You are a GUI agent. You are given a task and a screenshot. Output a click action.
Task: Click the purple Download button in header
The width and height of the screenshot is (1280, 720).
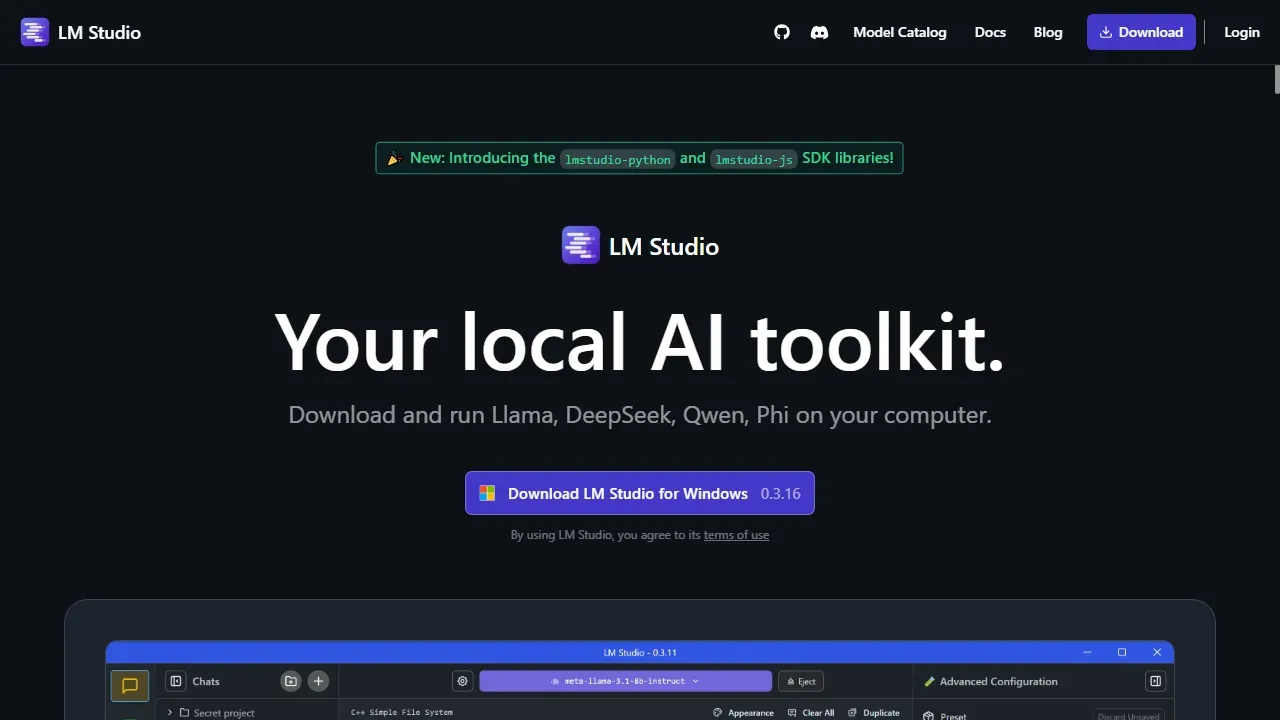click(x=1141, y=32)
